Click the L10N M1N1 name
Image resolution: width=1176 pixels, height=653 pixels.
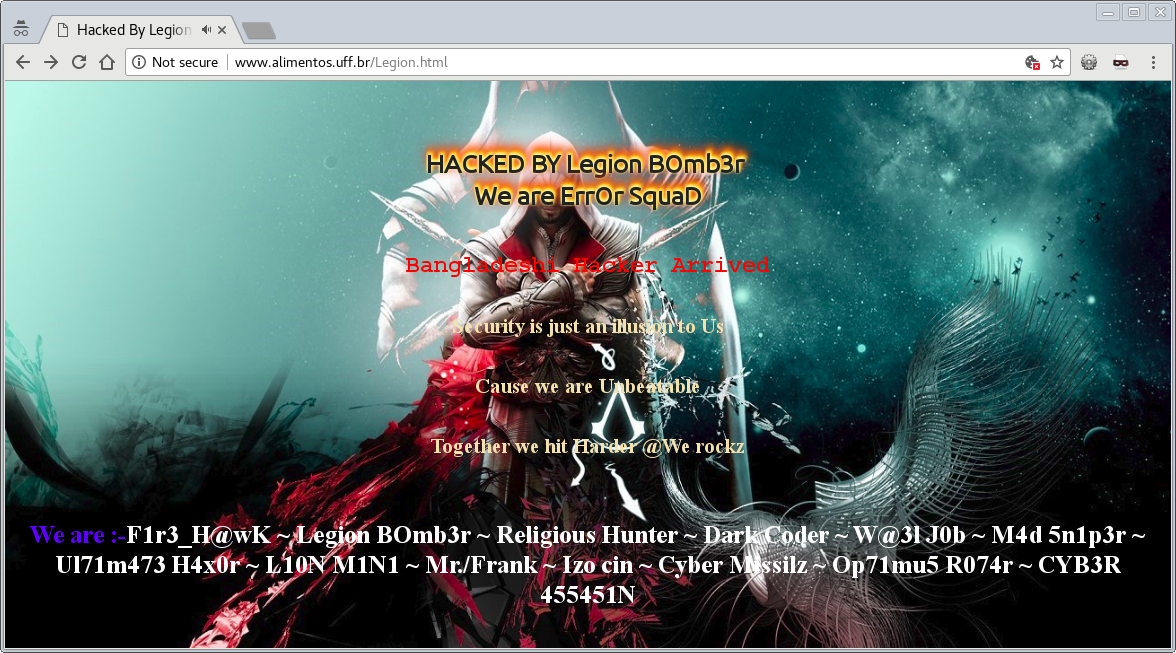click(x=332, y=565)
